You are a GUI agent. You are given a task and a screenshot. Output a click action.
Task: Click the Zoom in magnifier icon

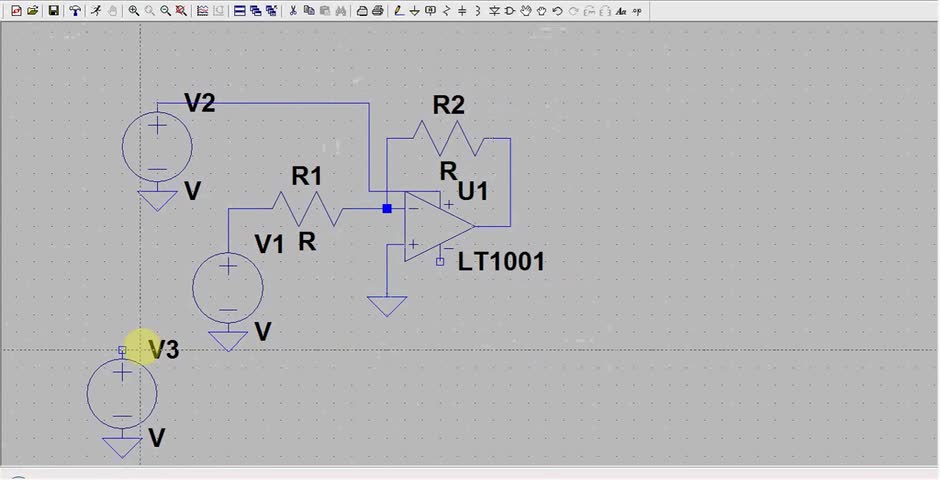point(134,11)
